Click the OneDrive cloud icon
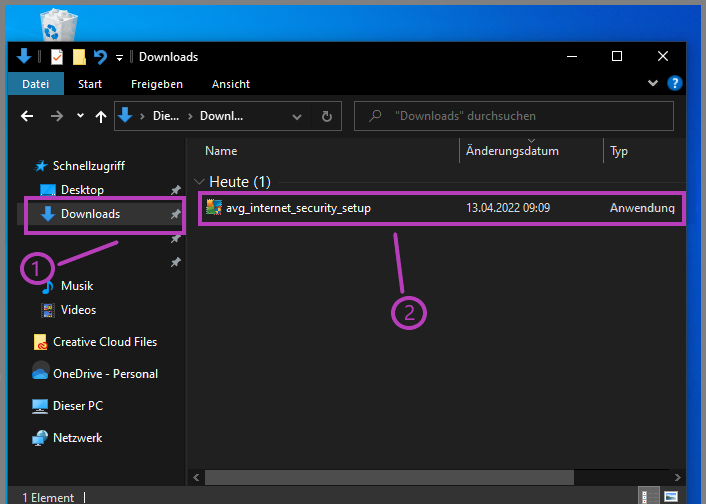Image resolution: width=706 pixels, height=504 pixels. click(x=40, y=372)
